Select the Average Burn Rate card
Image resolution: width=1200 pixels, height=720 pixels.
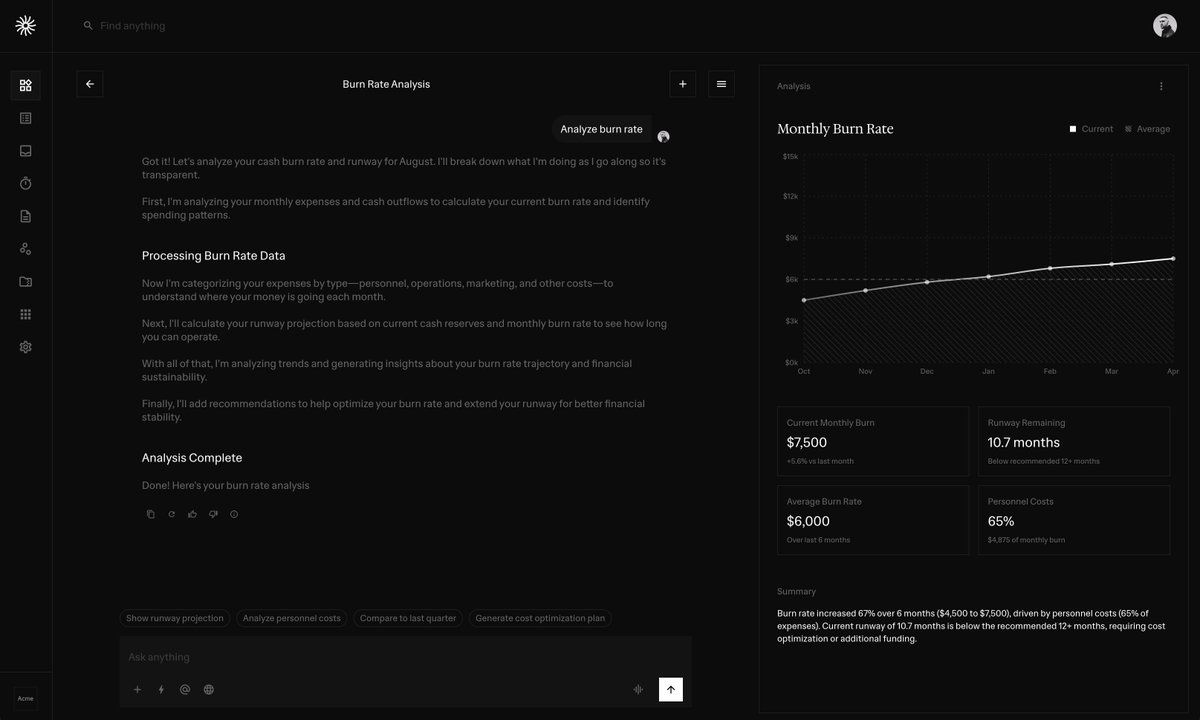click(x=873, y=520)
